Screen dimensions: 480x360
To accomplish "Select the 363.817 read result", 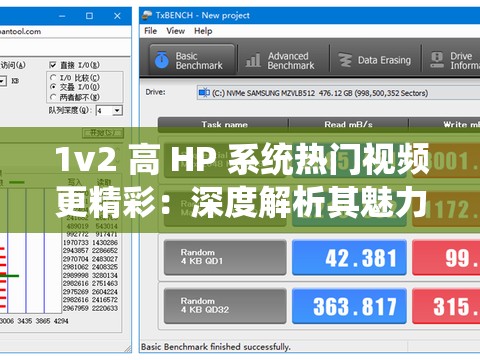I will tap(349, 306).
